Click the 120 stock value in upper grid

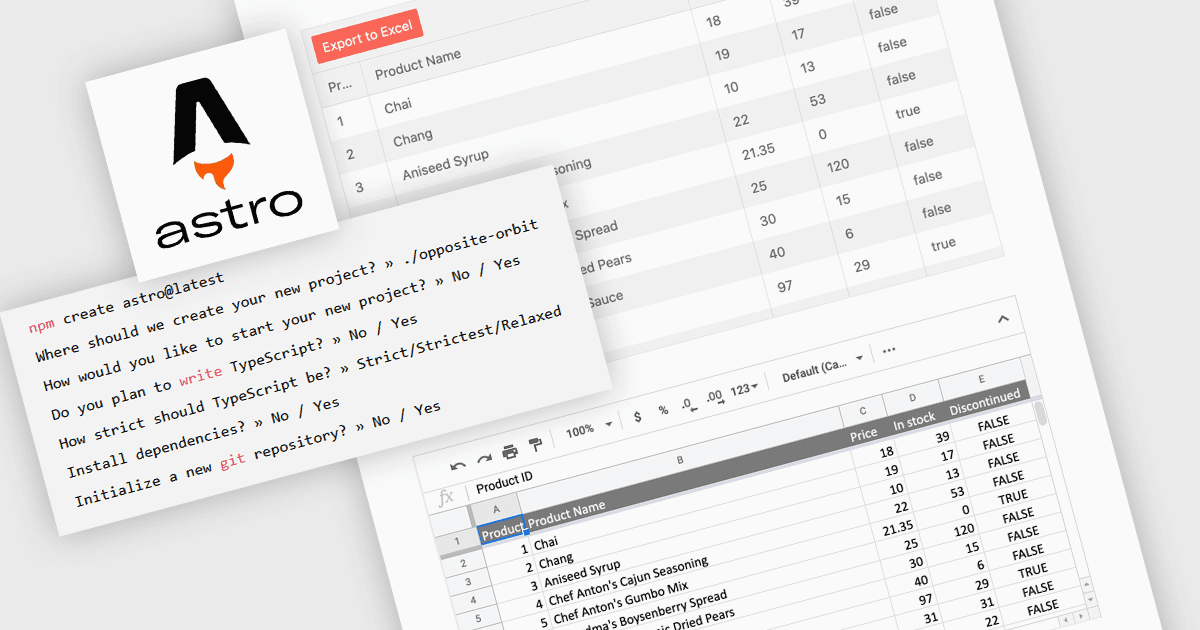[837, 166]
